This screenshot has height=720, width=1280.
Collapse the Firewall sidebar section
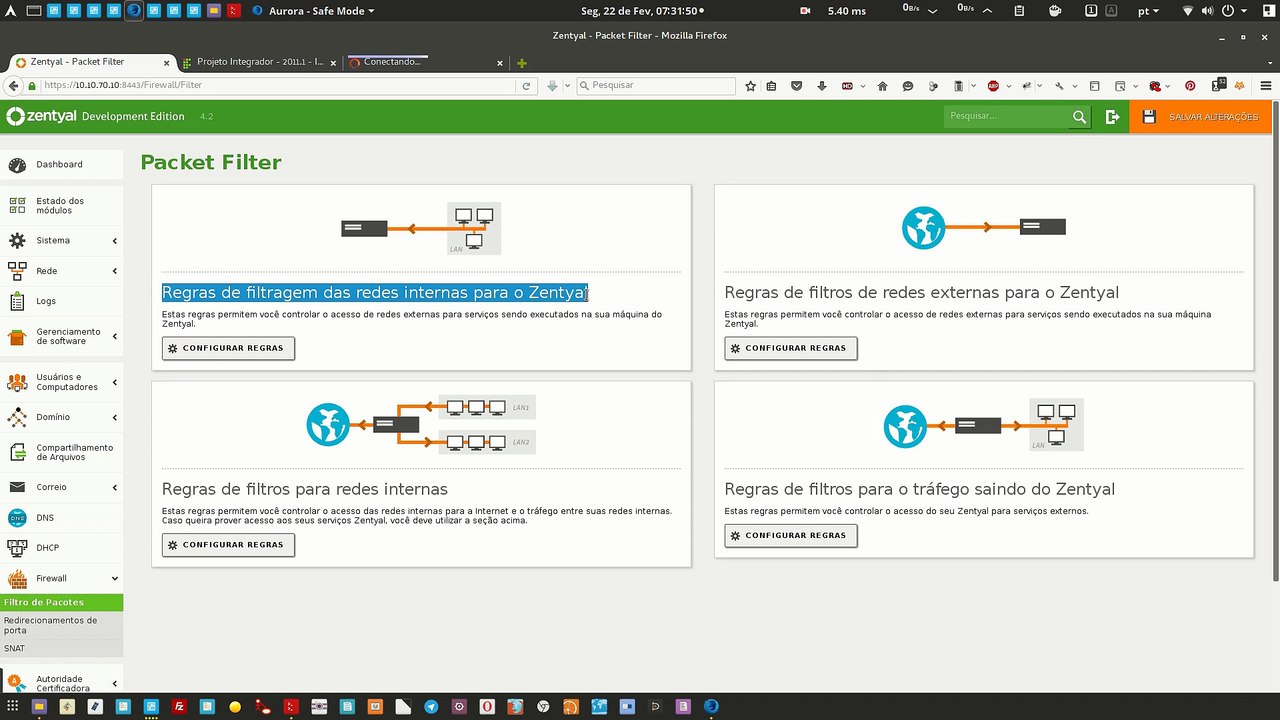[115, 579]
